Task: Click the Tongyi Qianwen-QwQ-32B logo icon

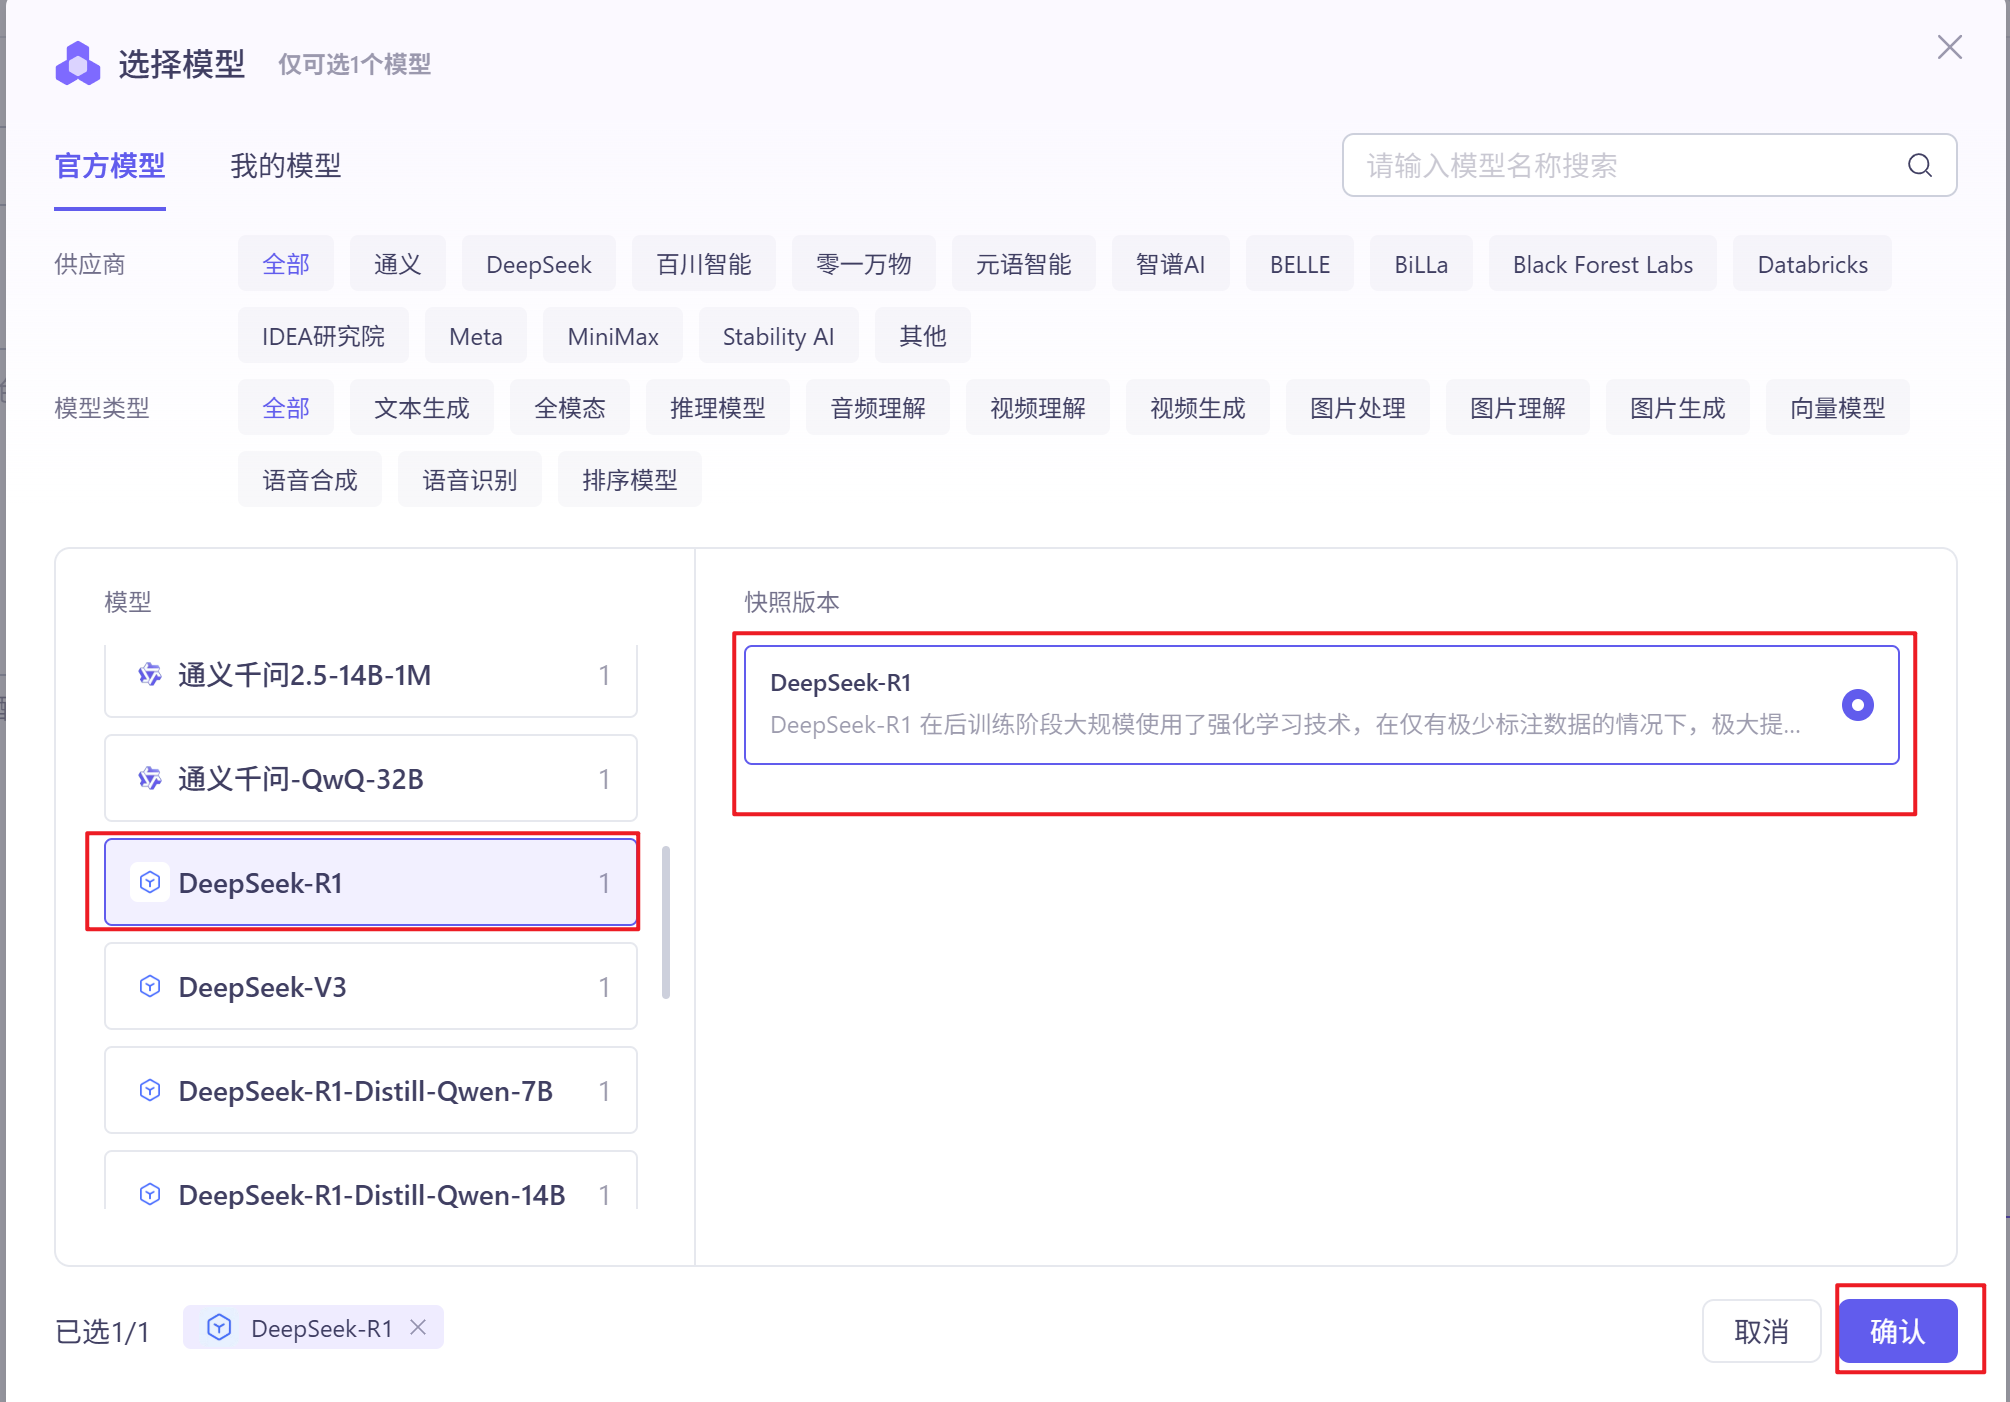Action: coord(150,778)
